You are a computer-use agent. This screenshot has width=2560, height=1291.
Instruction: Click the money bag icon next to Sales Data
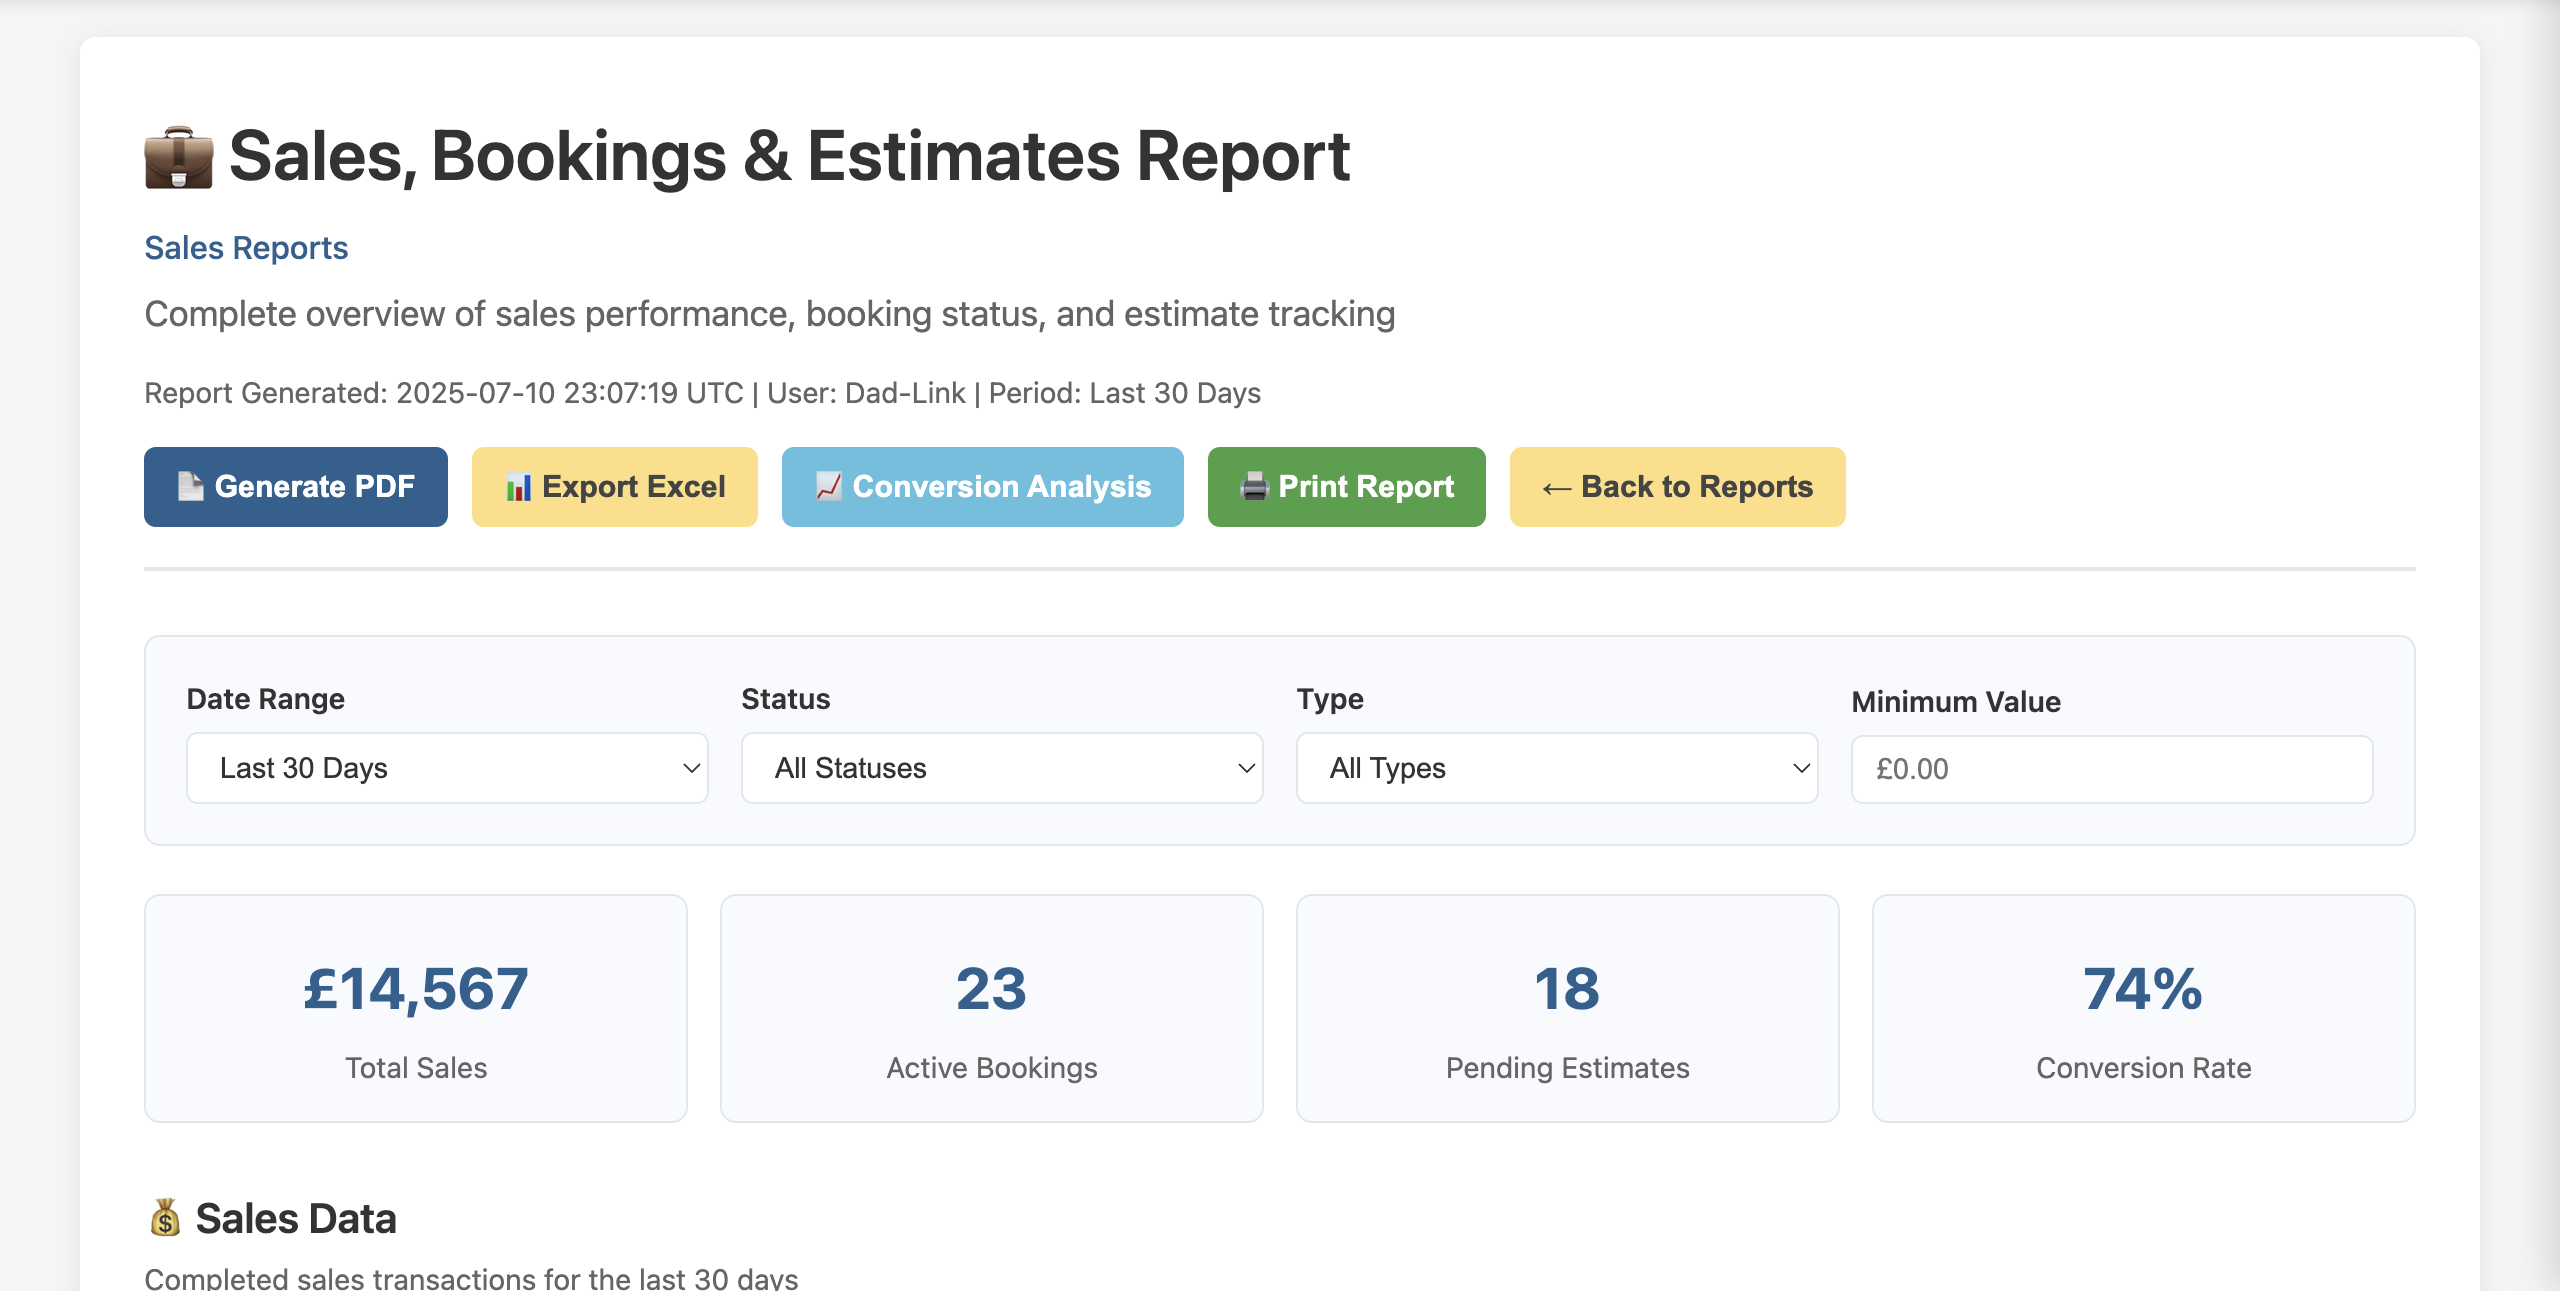coord(163,1218)
